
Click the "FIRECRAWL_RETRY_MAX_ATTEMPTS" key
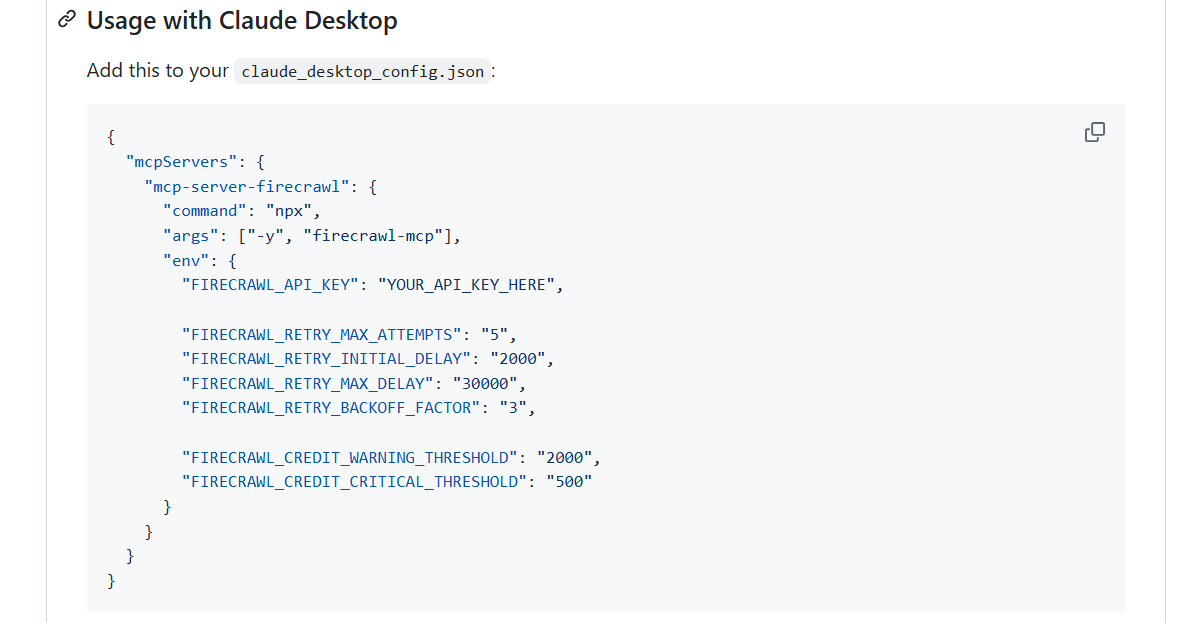321,335
